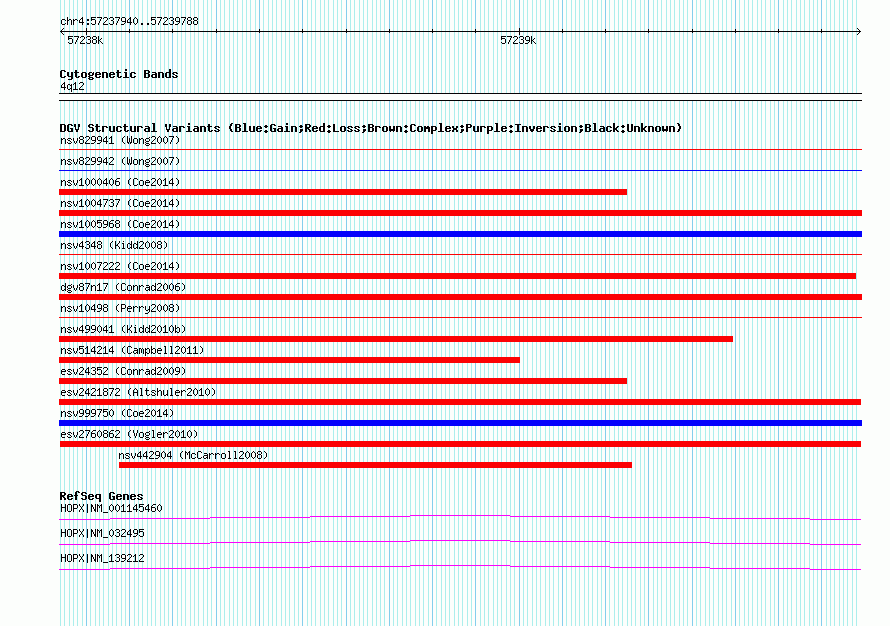Click the RefSeq Genes track title

point(101,496)
